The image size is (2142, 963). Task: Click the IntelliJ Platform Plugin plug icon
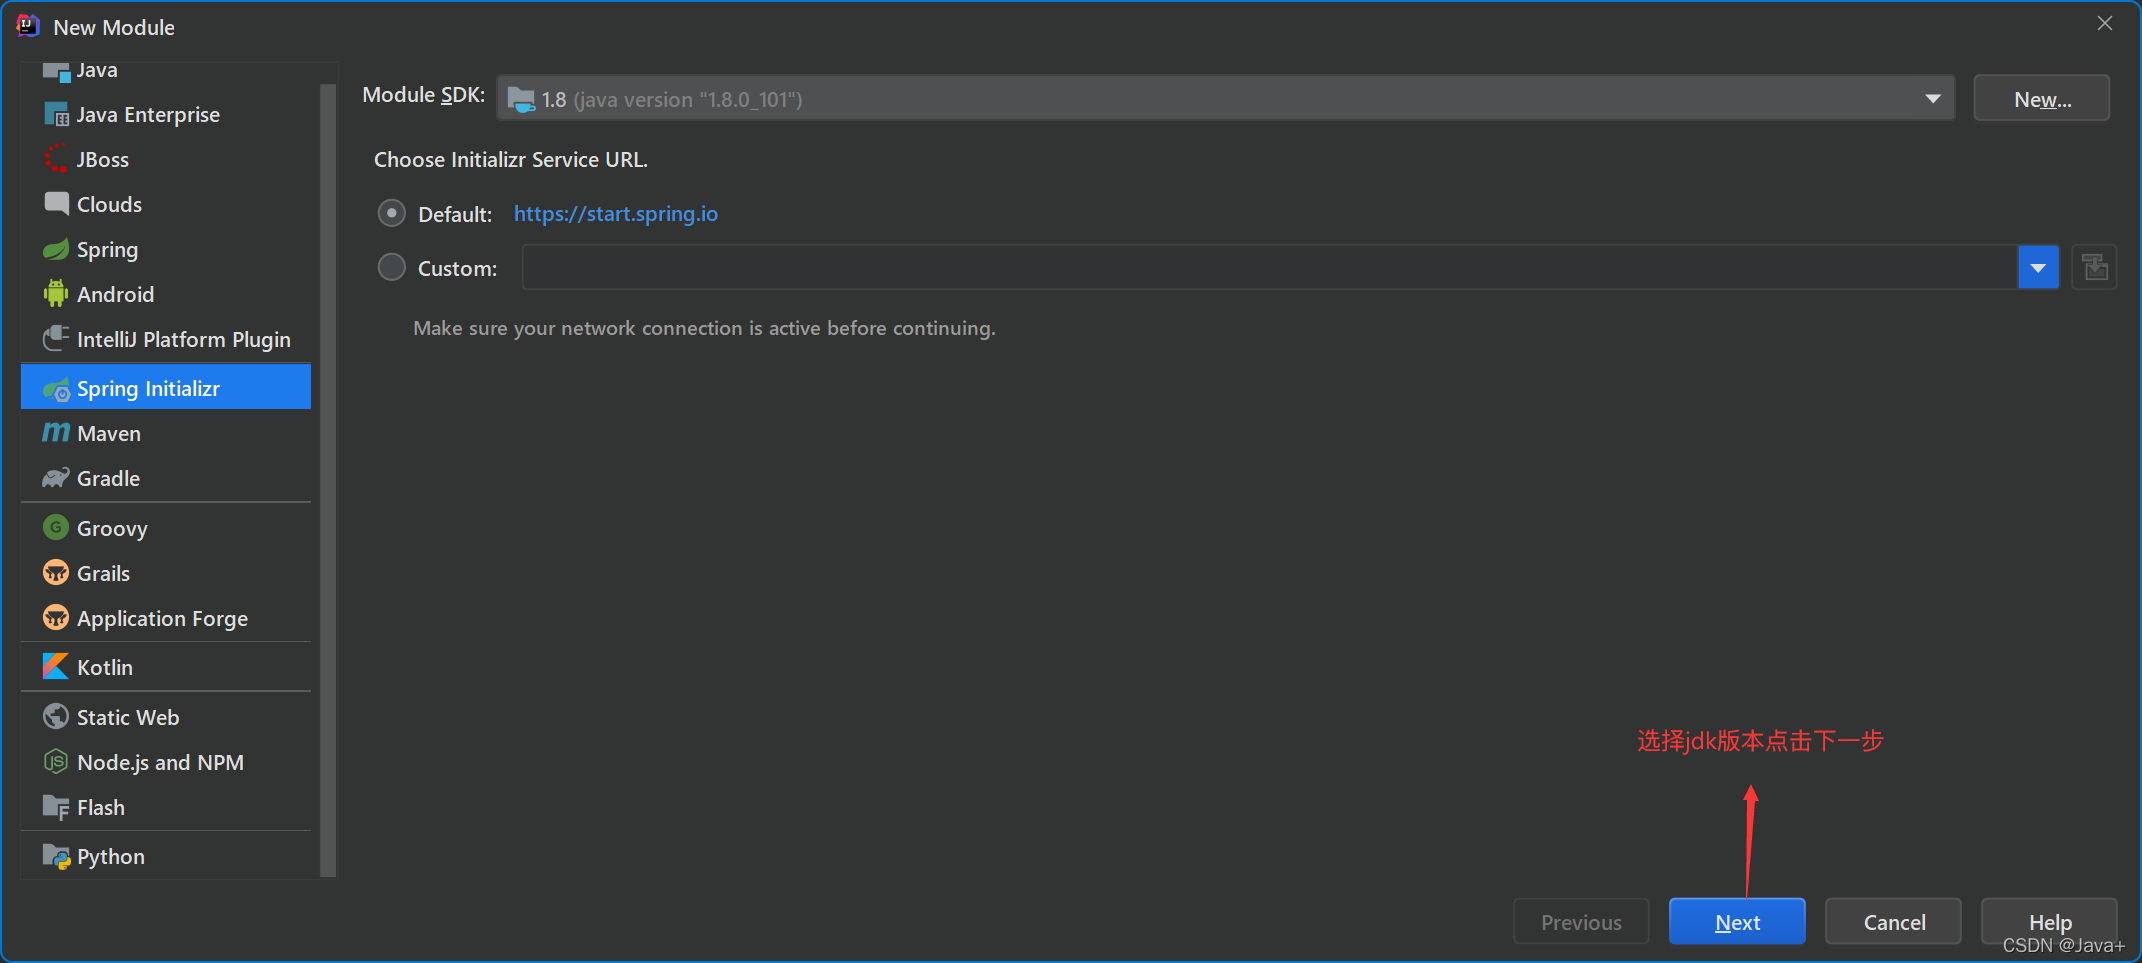[56, 339]
